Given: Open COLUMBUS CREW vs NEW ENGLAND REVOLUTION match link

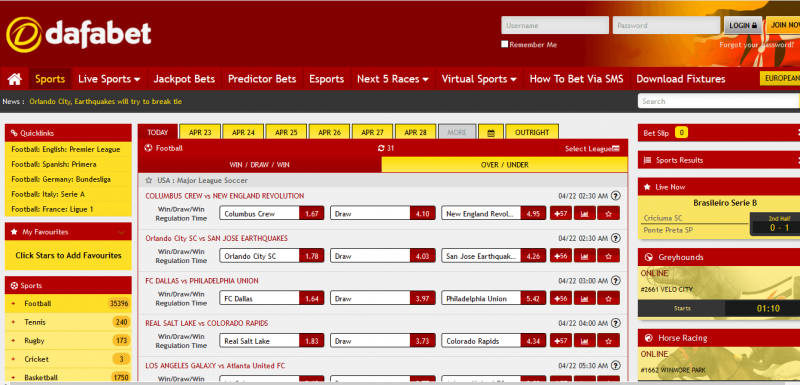Looking at the screenshot, I should (x=224, y=196).
